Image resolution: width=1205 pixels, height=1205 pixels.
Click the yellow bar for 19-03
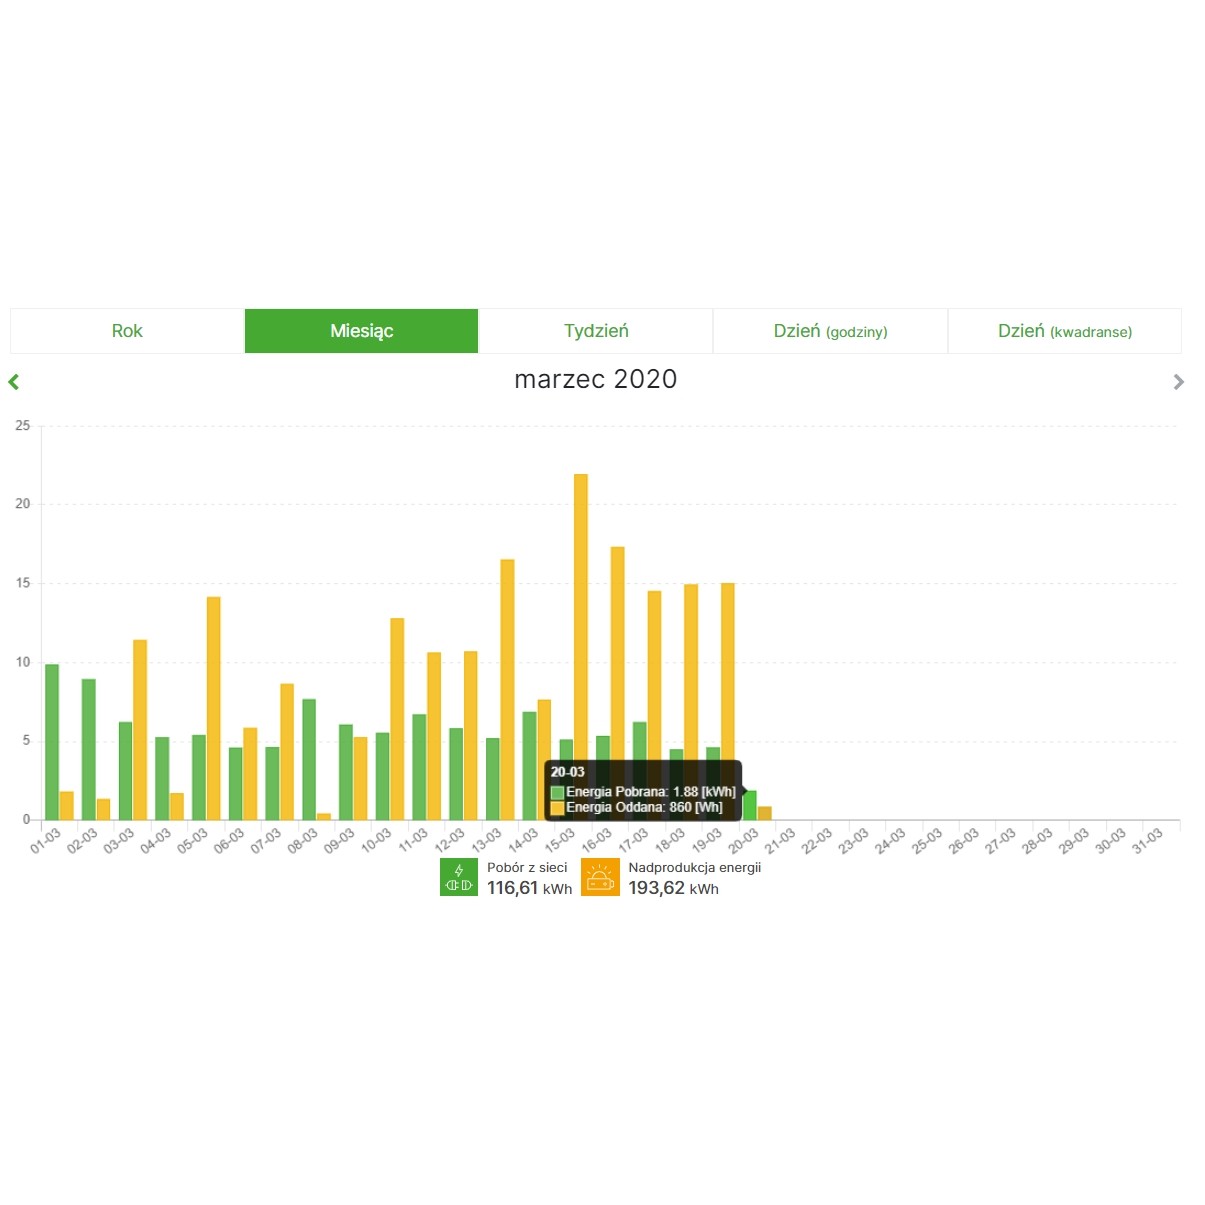728,672
